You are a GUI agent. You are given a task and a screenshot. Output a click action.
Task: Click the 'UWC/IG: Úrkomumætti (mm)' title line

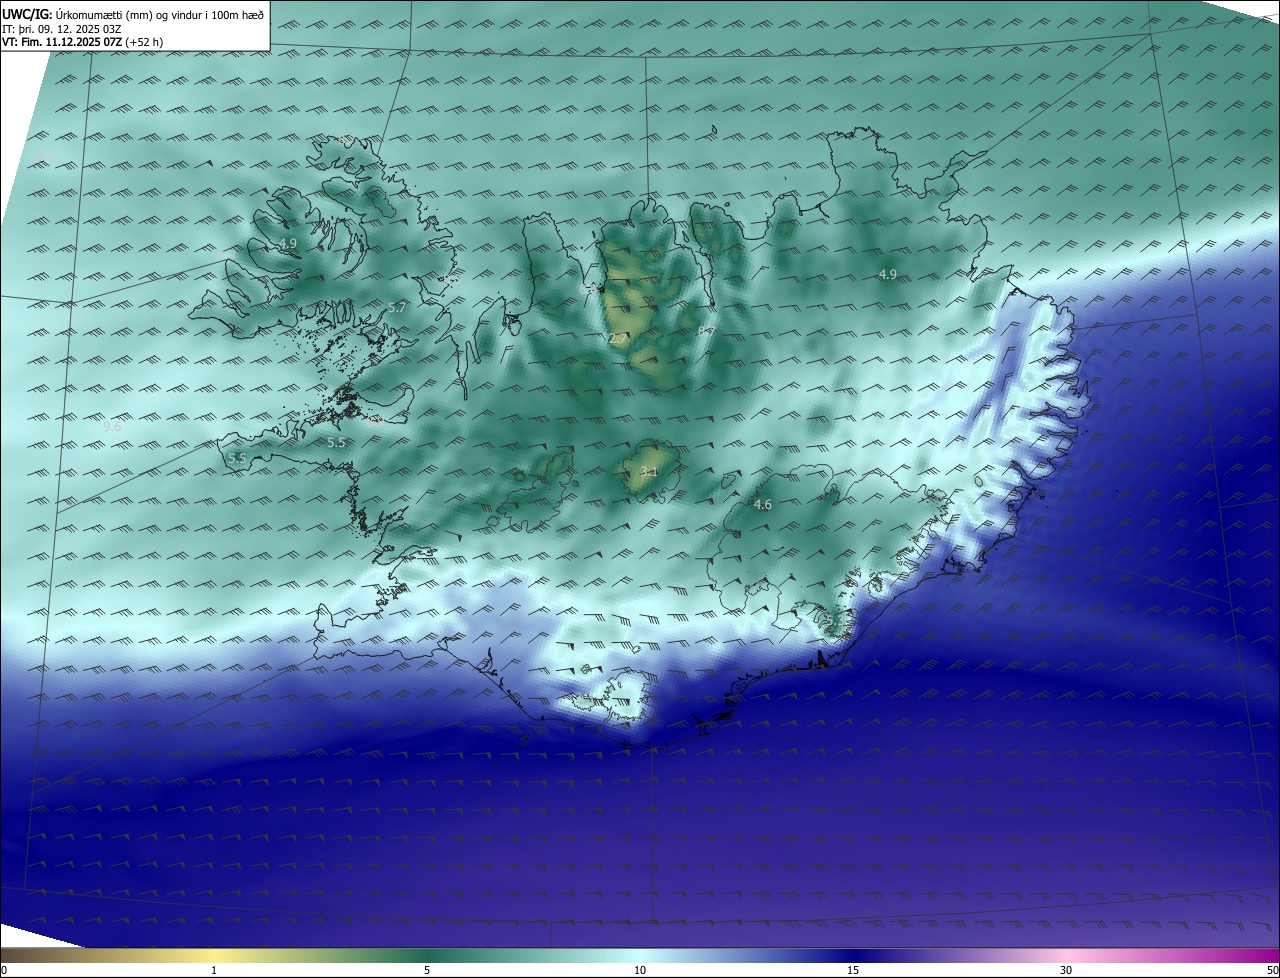pyautogui.click(x=134, y=14)
